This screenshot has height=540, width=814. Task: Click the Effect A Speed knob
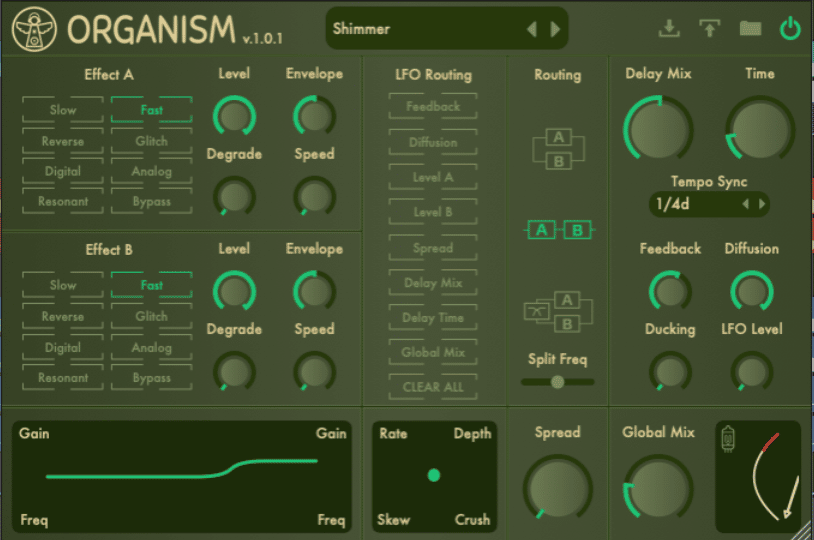(x=314, y=196)
